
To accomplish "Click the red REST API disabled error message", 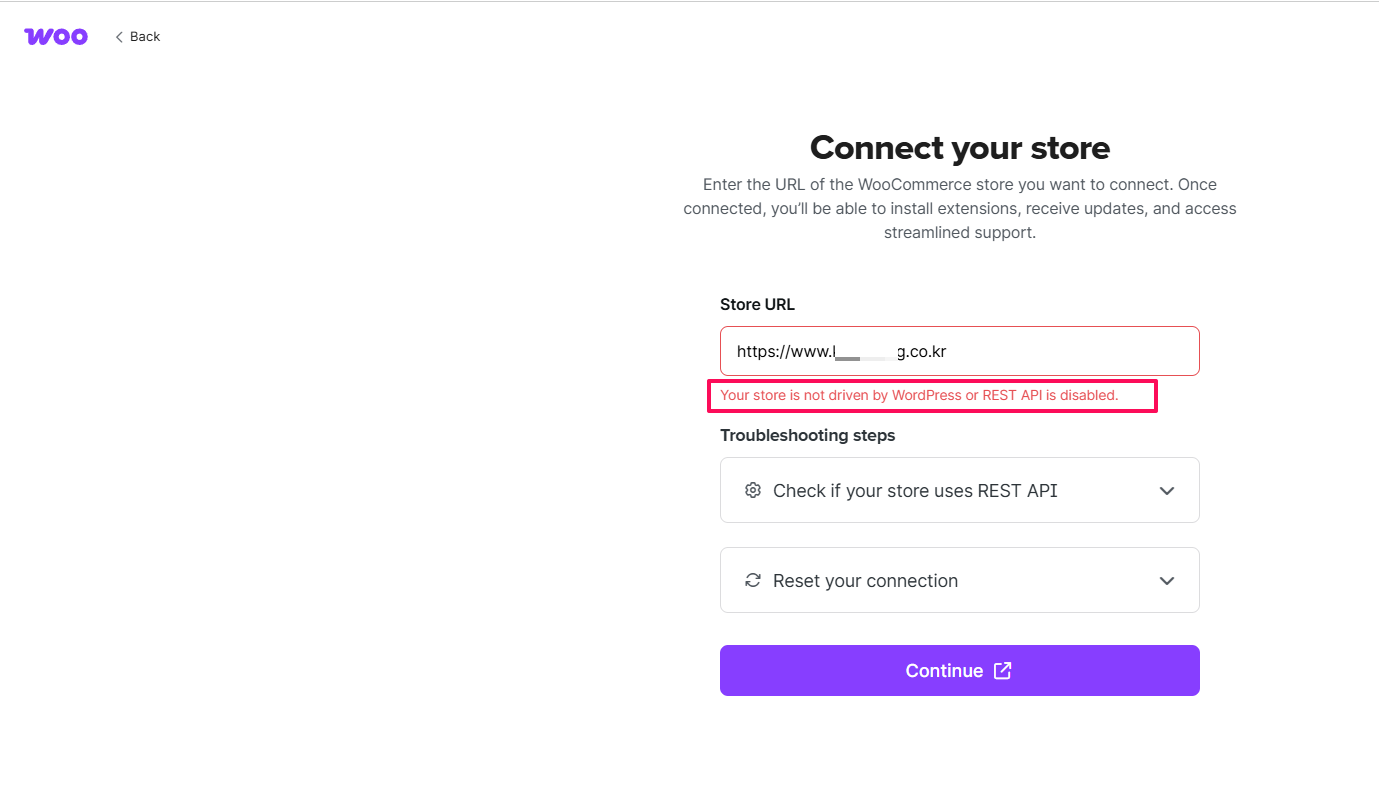I will [919, 395].
